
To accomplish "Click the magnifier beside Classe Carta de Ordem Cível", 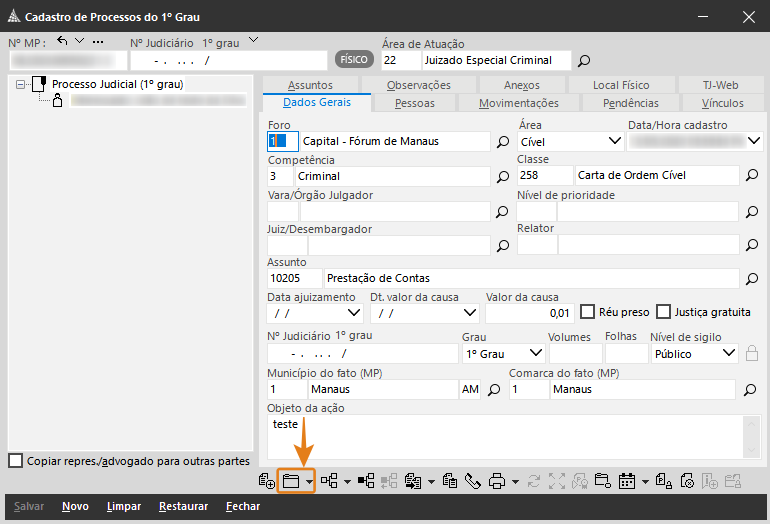I will click(752, 175).
